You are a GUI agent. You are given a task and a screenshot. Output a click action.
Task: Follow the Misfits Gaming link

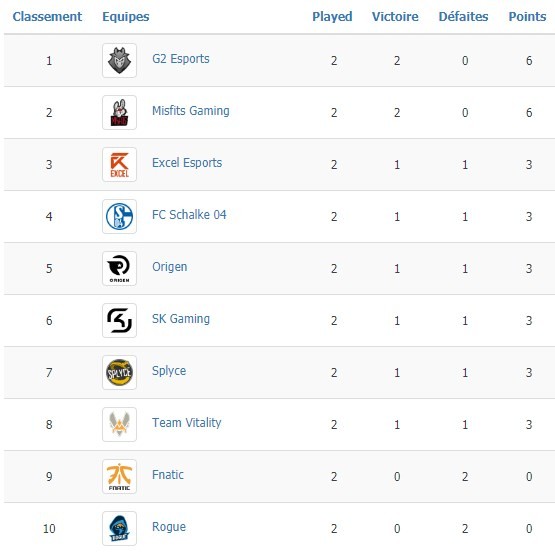191,111
